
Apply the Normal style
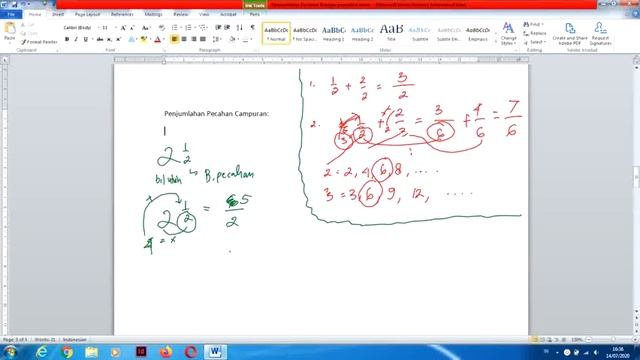pos(276,33)
